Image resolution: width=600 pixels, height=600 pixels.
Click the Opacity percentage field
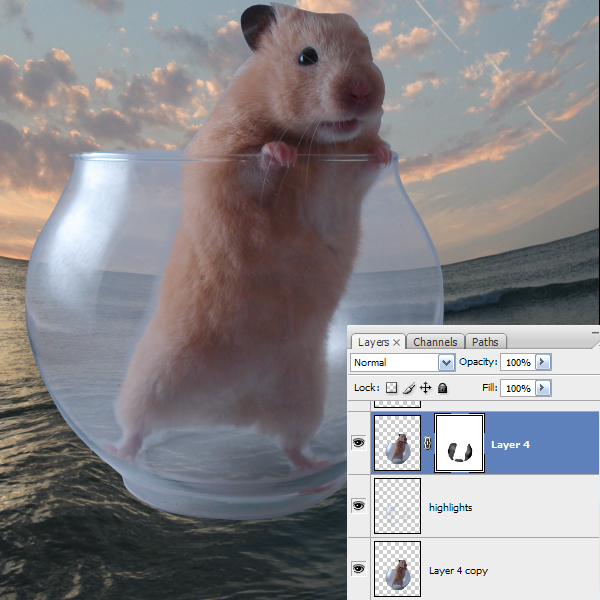(517, 362)
